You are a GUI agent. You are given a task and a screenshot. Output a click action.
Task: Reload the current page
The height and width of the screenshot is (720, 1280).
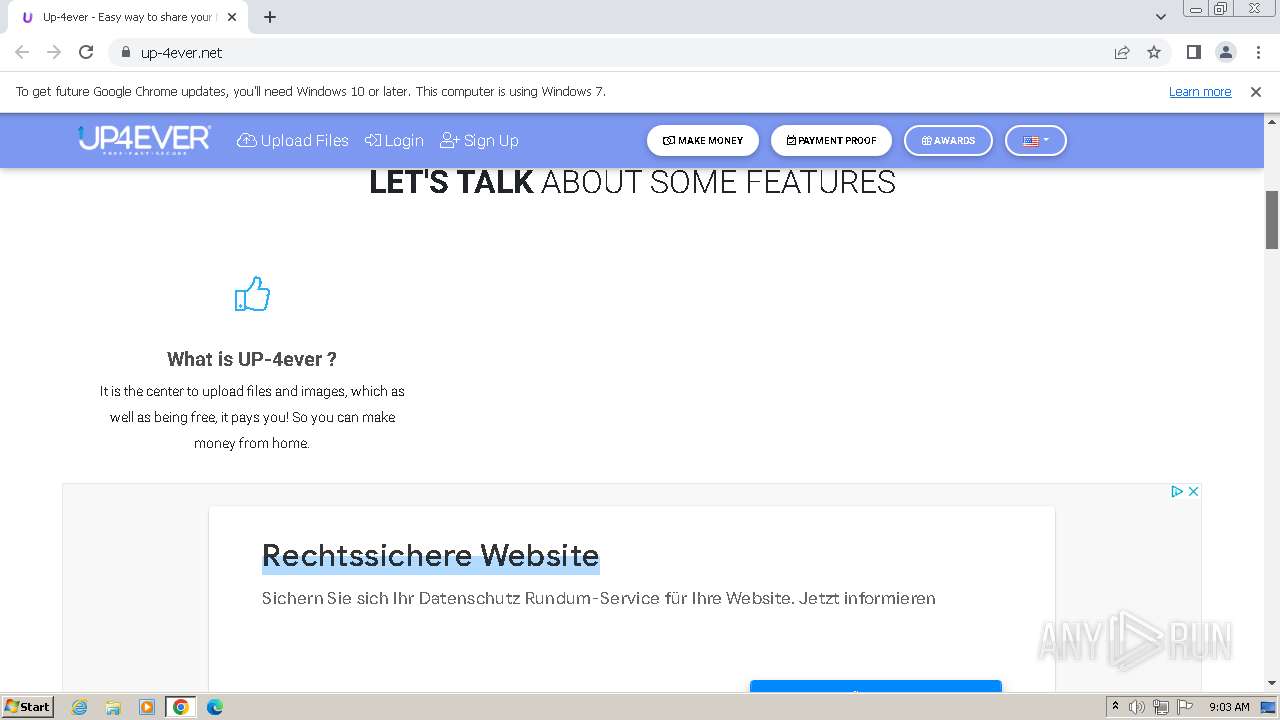point(86,52)
